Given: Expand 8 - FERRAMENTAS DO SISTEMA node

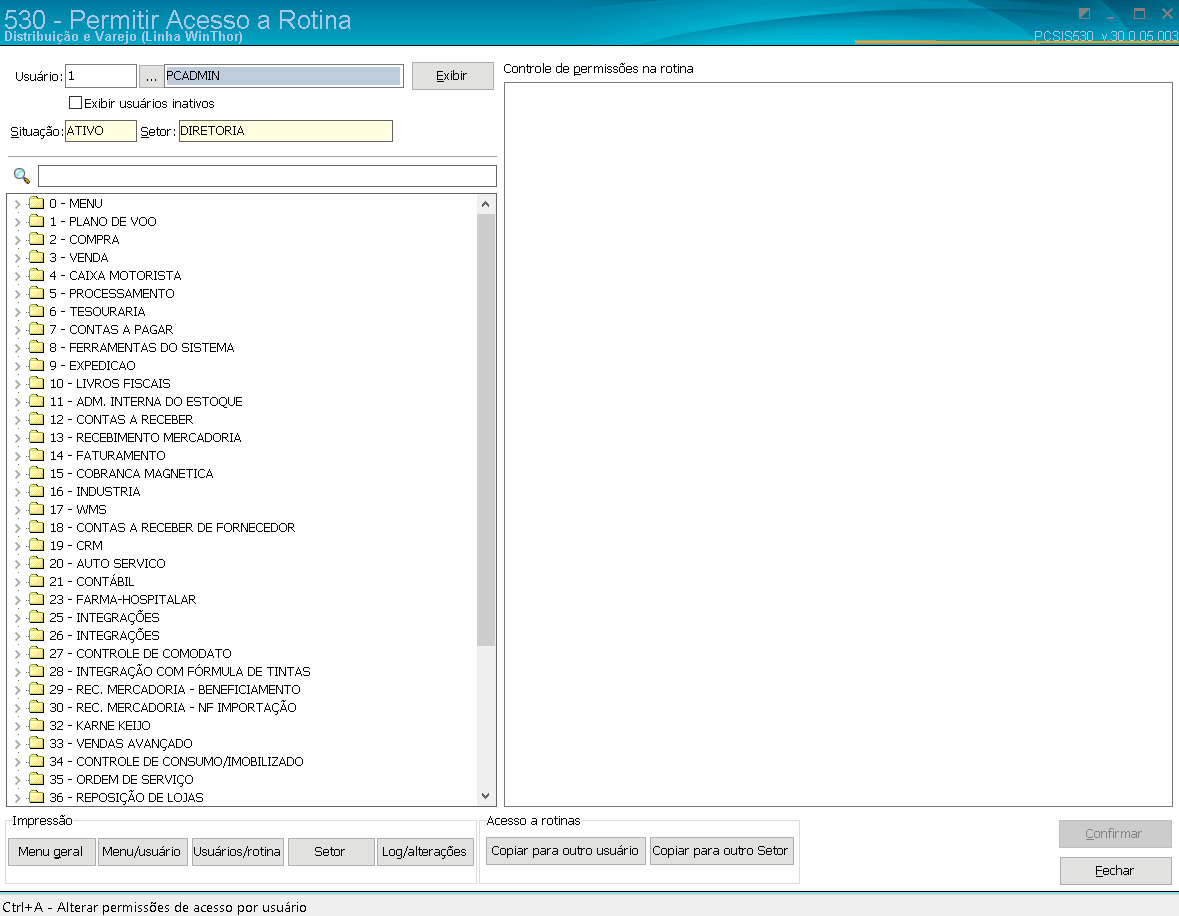Looking at the screenshot, I should click(x=17, y=348).
